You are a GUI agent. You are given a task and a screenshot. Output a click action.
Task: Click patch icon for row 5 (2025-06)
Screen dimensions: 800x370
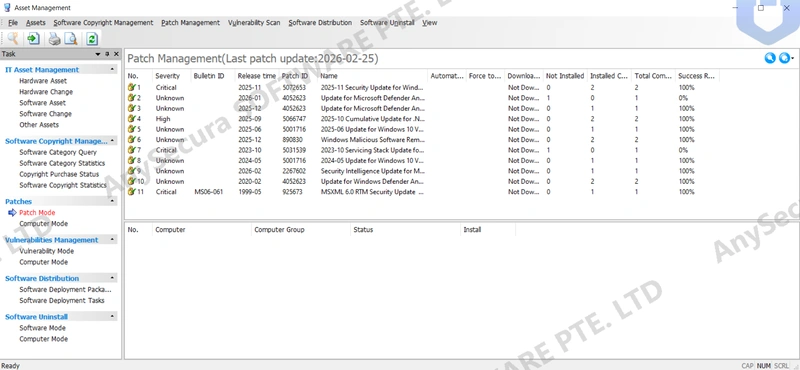(x=132, y=129)
